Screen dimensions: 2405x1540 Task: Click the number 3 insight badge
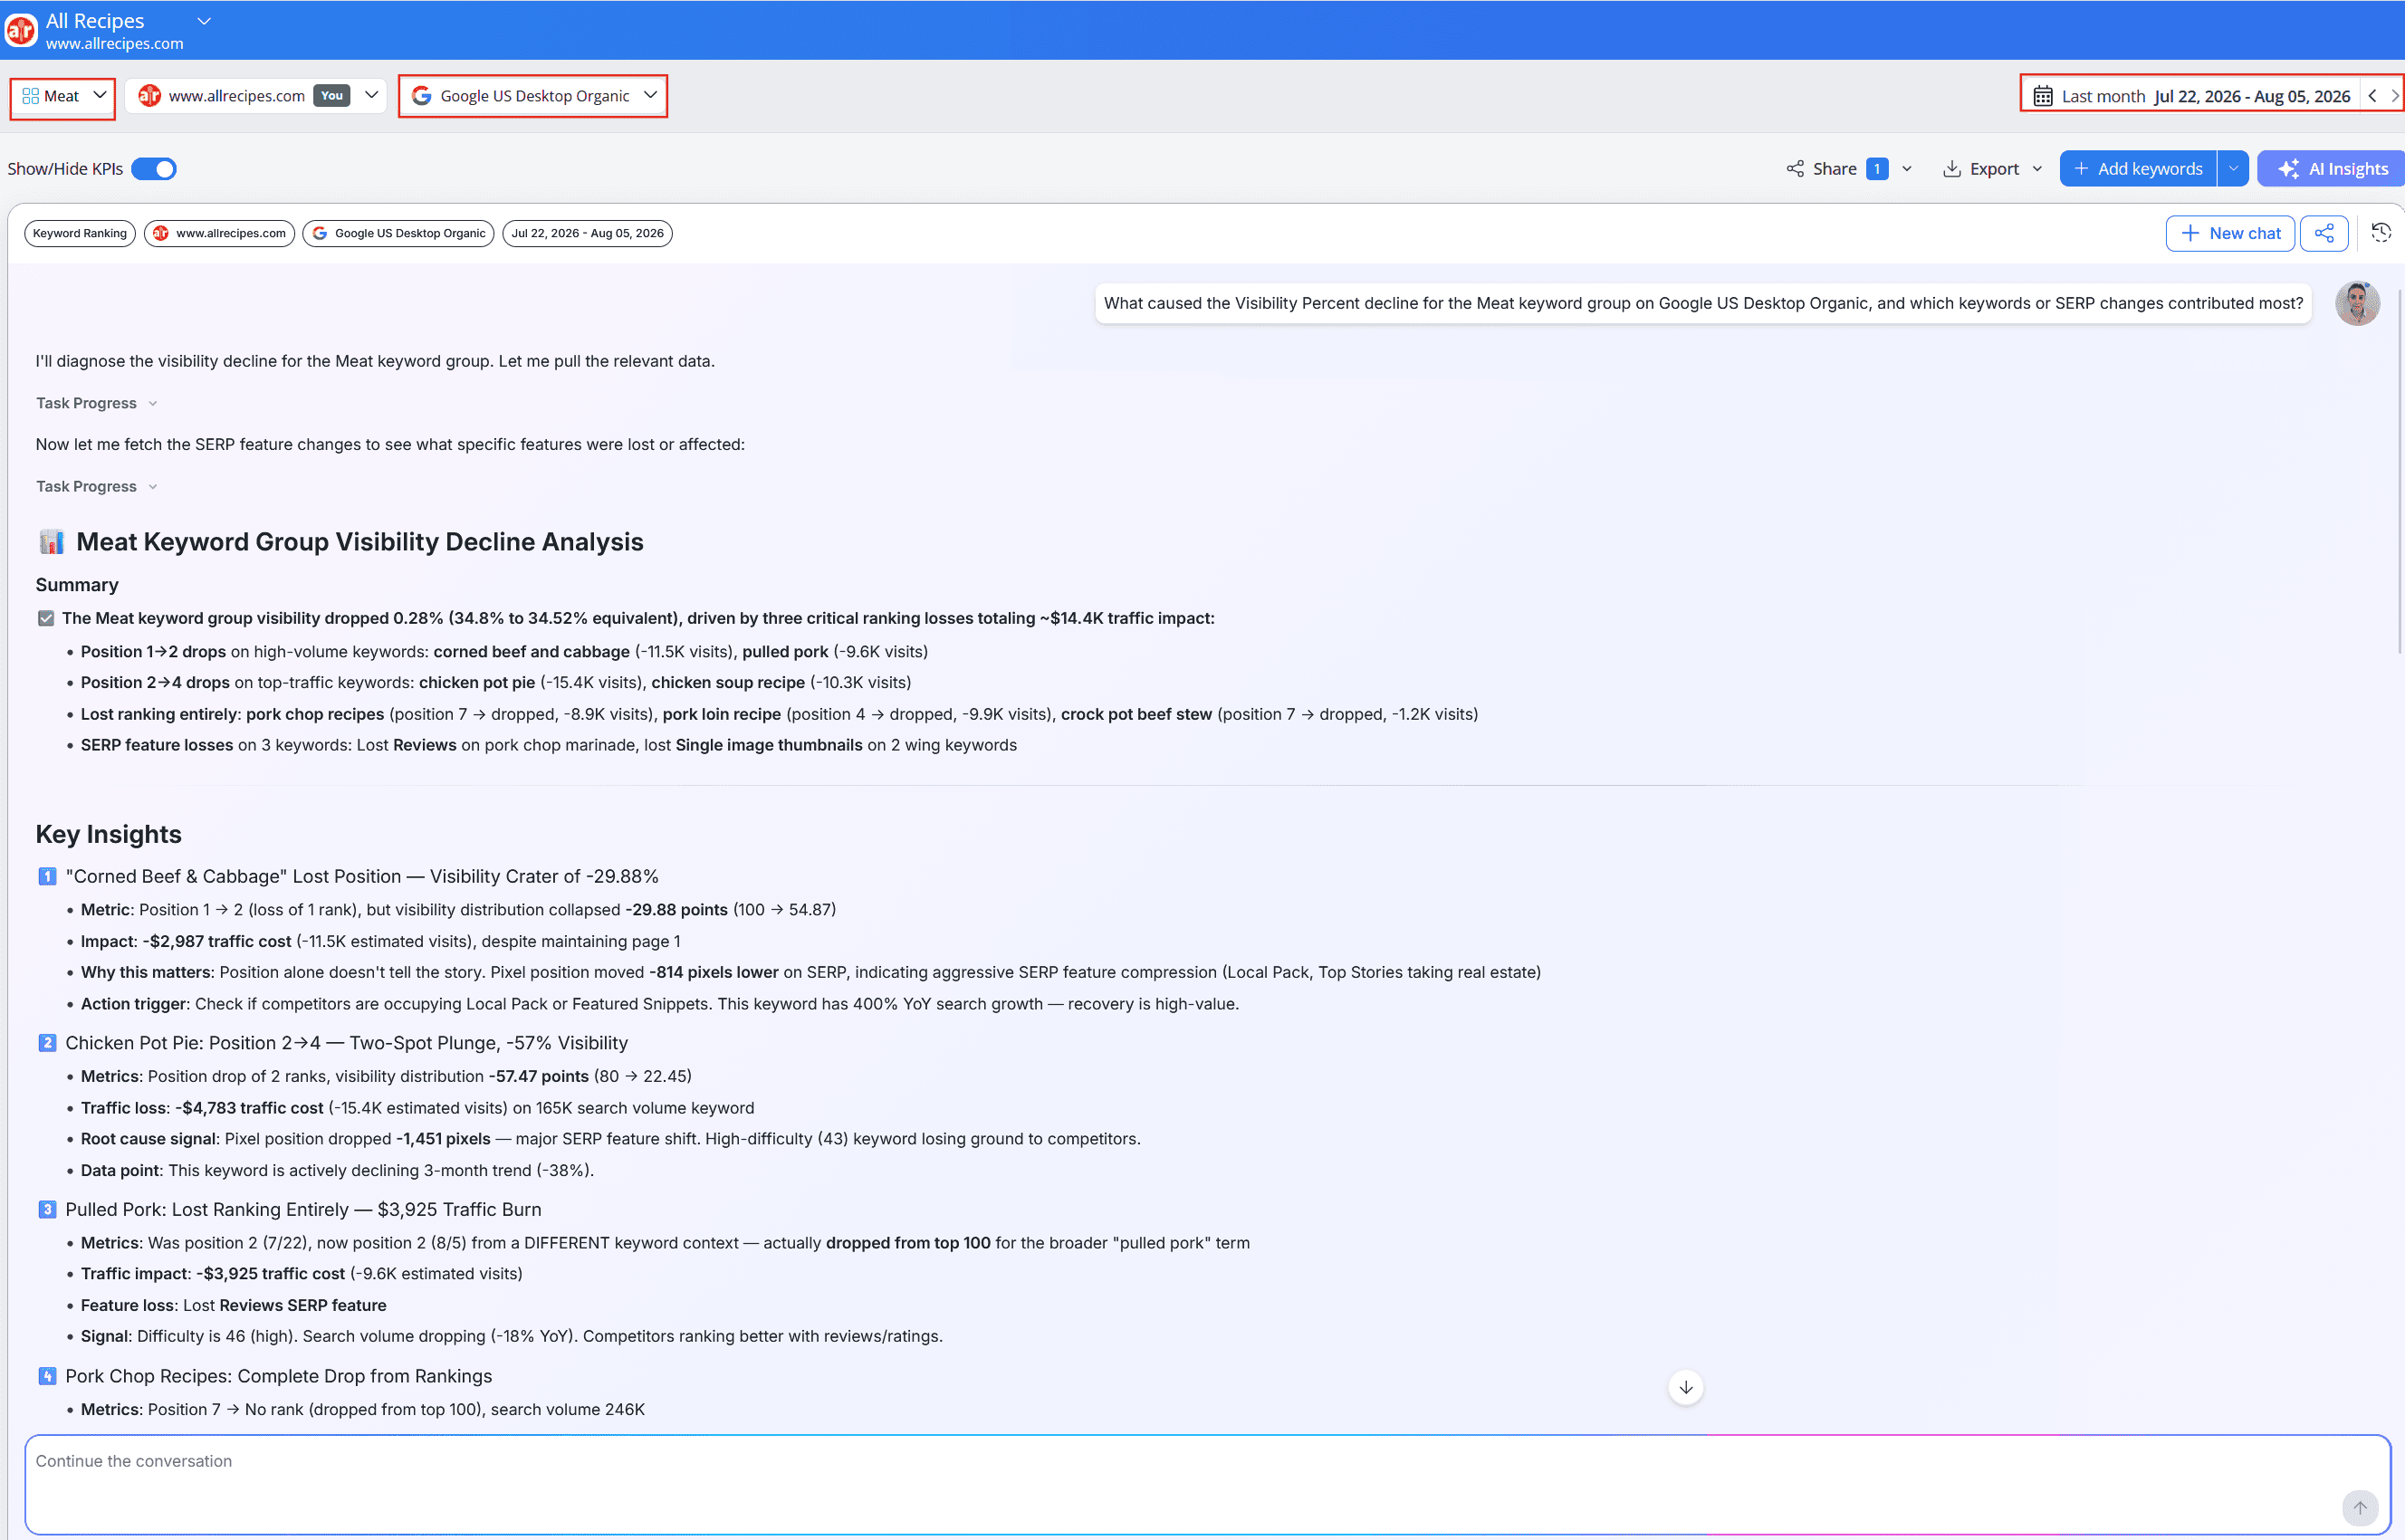click(47, 1209)
